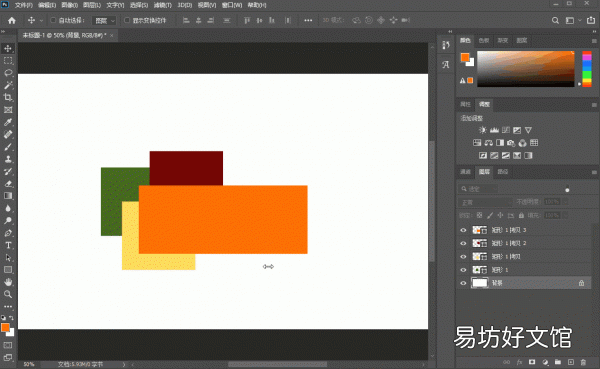Hide the 矩形 1 layer

pyautogui.click(x=463, y=270)
